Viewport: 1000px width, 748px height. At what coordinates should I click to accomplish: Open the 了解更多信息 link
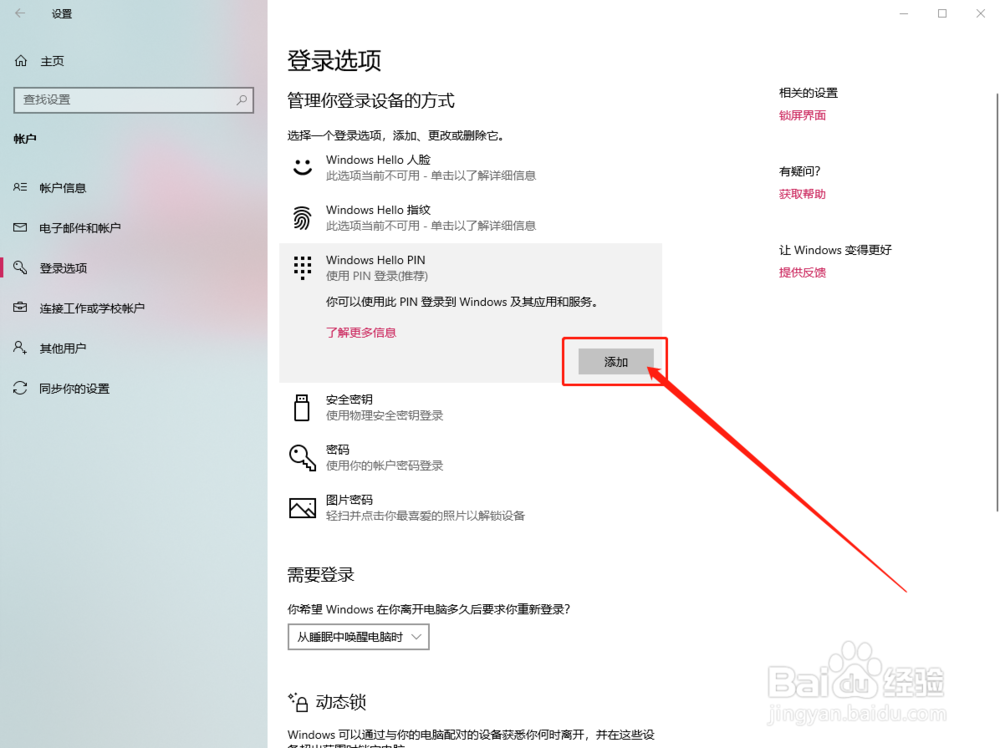coord(361,332)
